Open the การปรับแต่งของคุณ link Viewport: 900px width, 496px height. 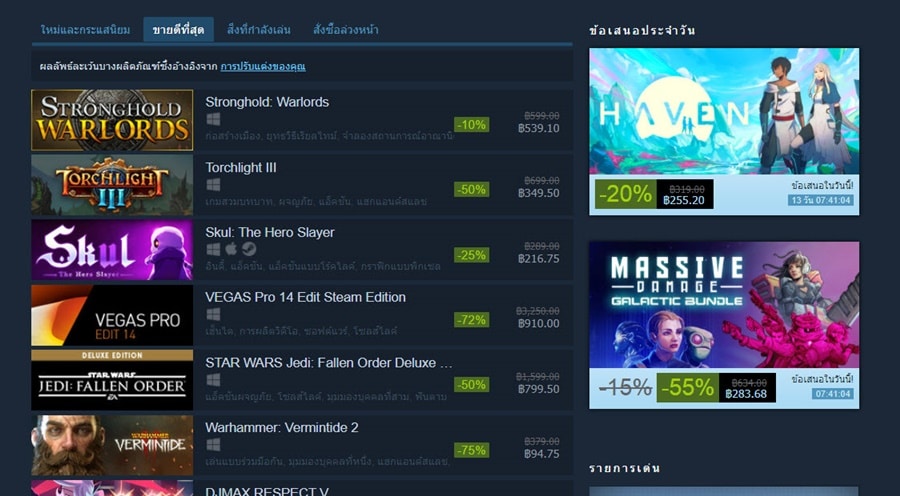263,67
